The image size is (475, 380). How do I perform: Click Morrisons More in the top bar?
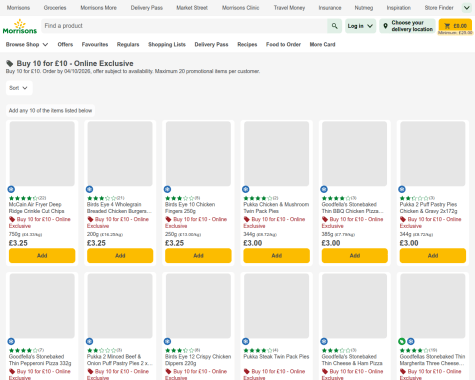click(x=98, y=8)
